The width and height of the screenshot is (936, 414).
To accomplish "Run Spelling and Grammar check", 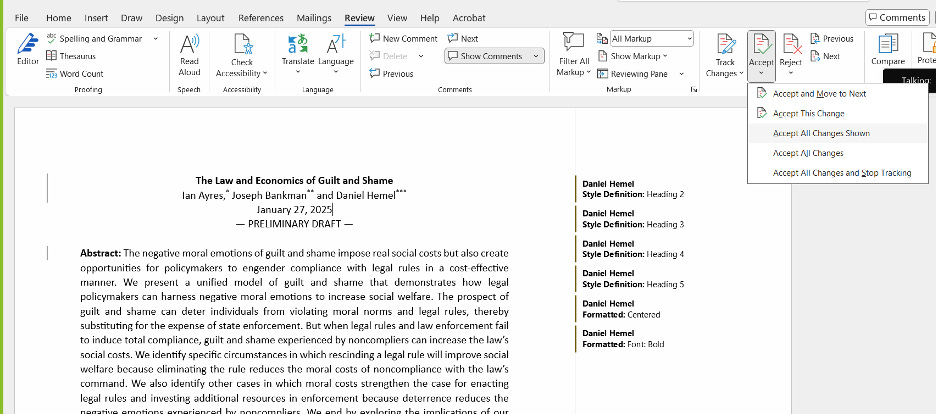I will [94, 39].
